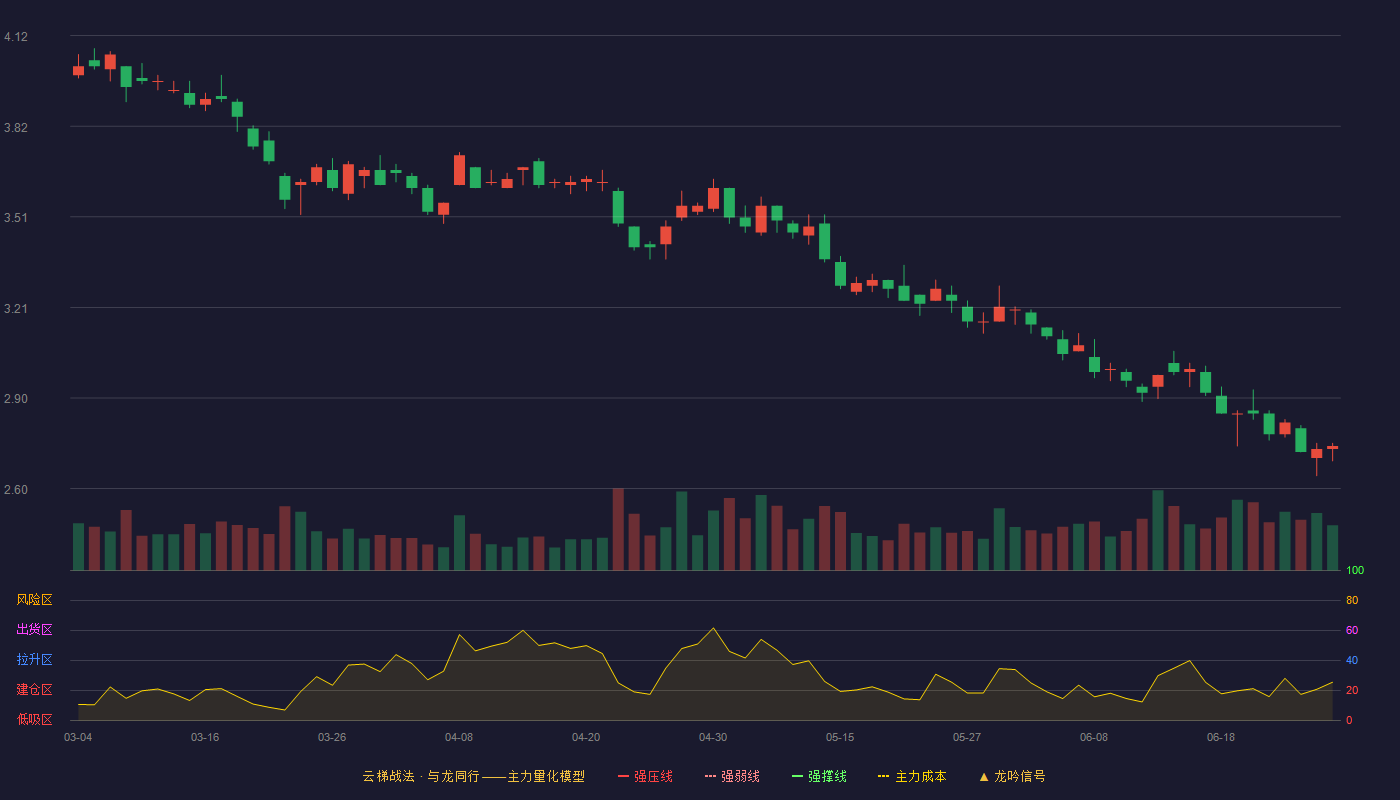Click the 拉升区 zone label
The image size is (1400, 800).
click(34, 660)
